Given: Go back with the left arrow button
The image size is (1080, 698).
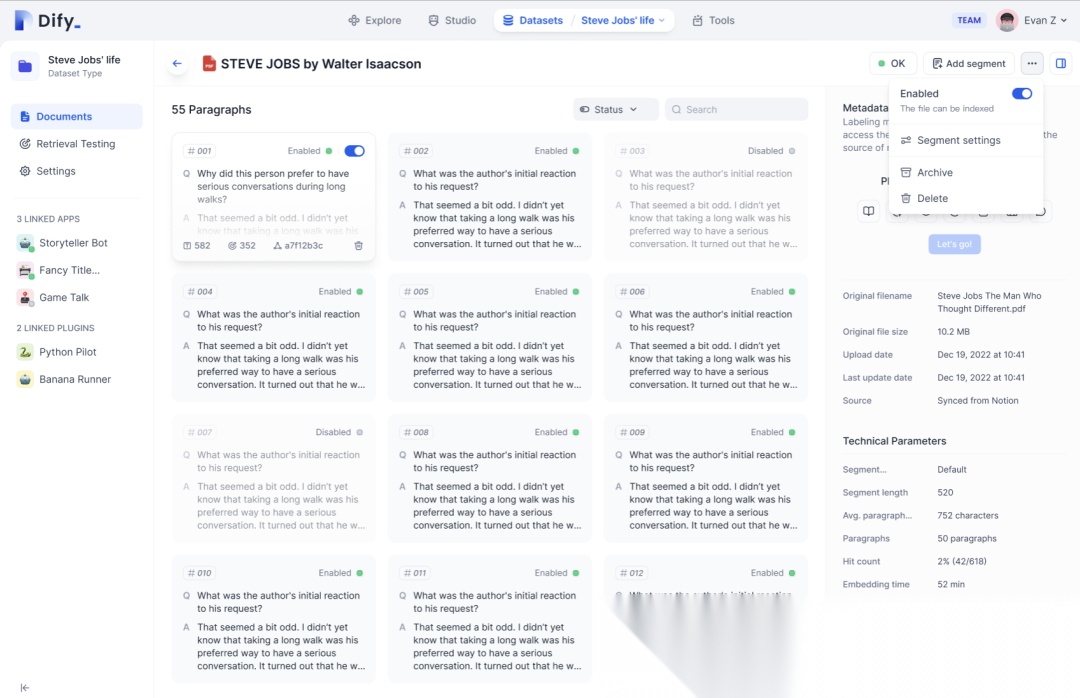Looking at the screenshot, I should (x=177, y=63).
